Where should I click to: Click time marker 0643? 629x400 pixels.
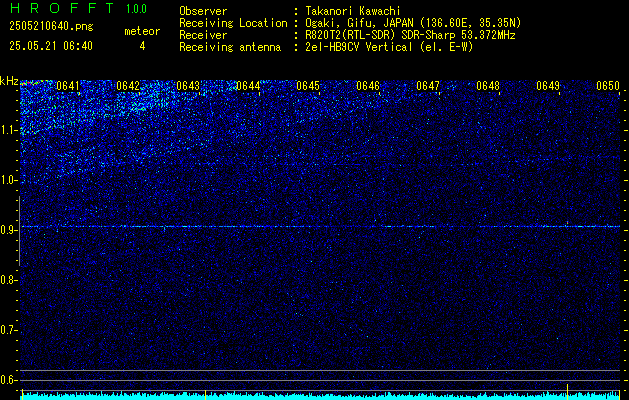tap(188, 86)
